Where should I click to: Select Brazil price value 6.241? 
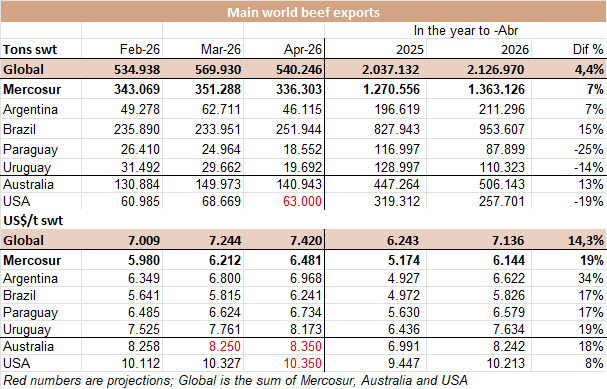pos(306,295)
